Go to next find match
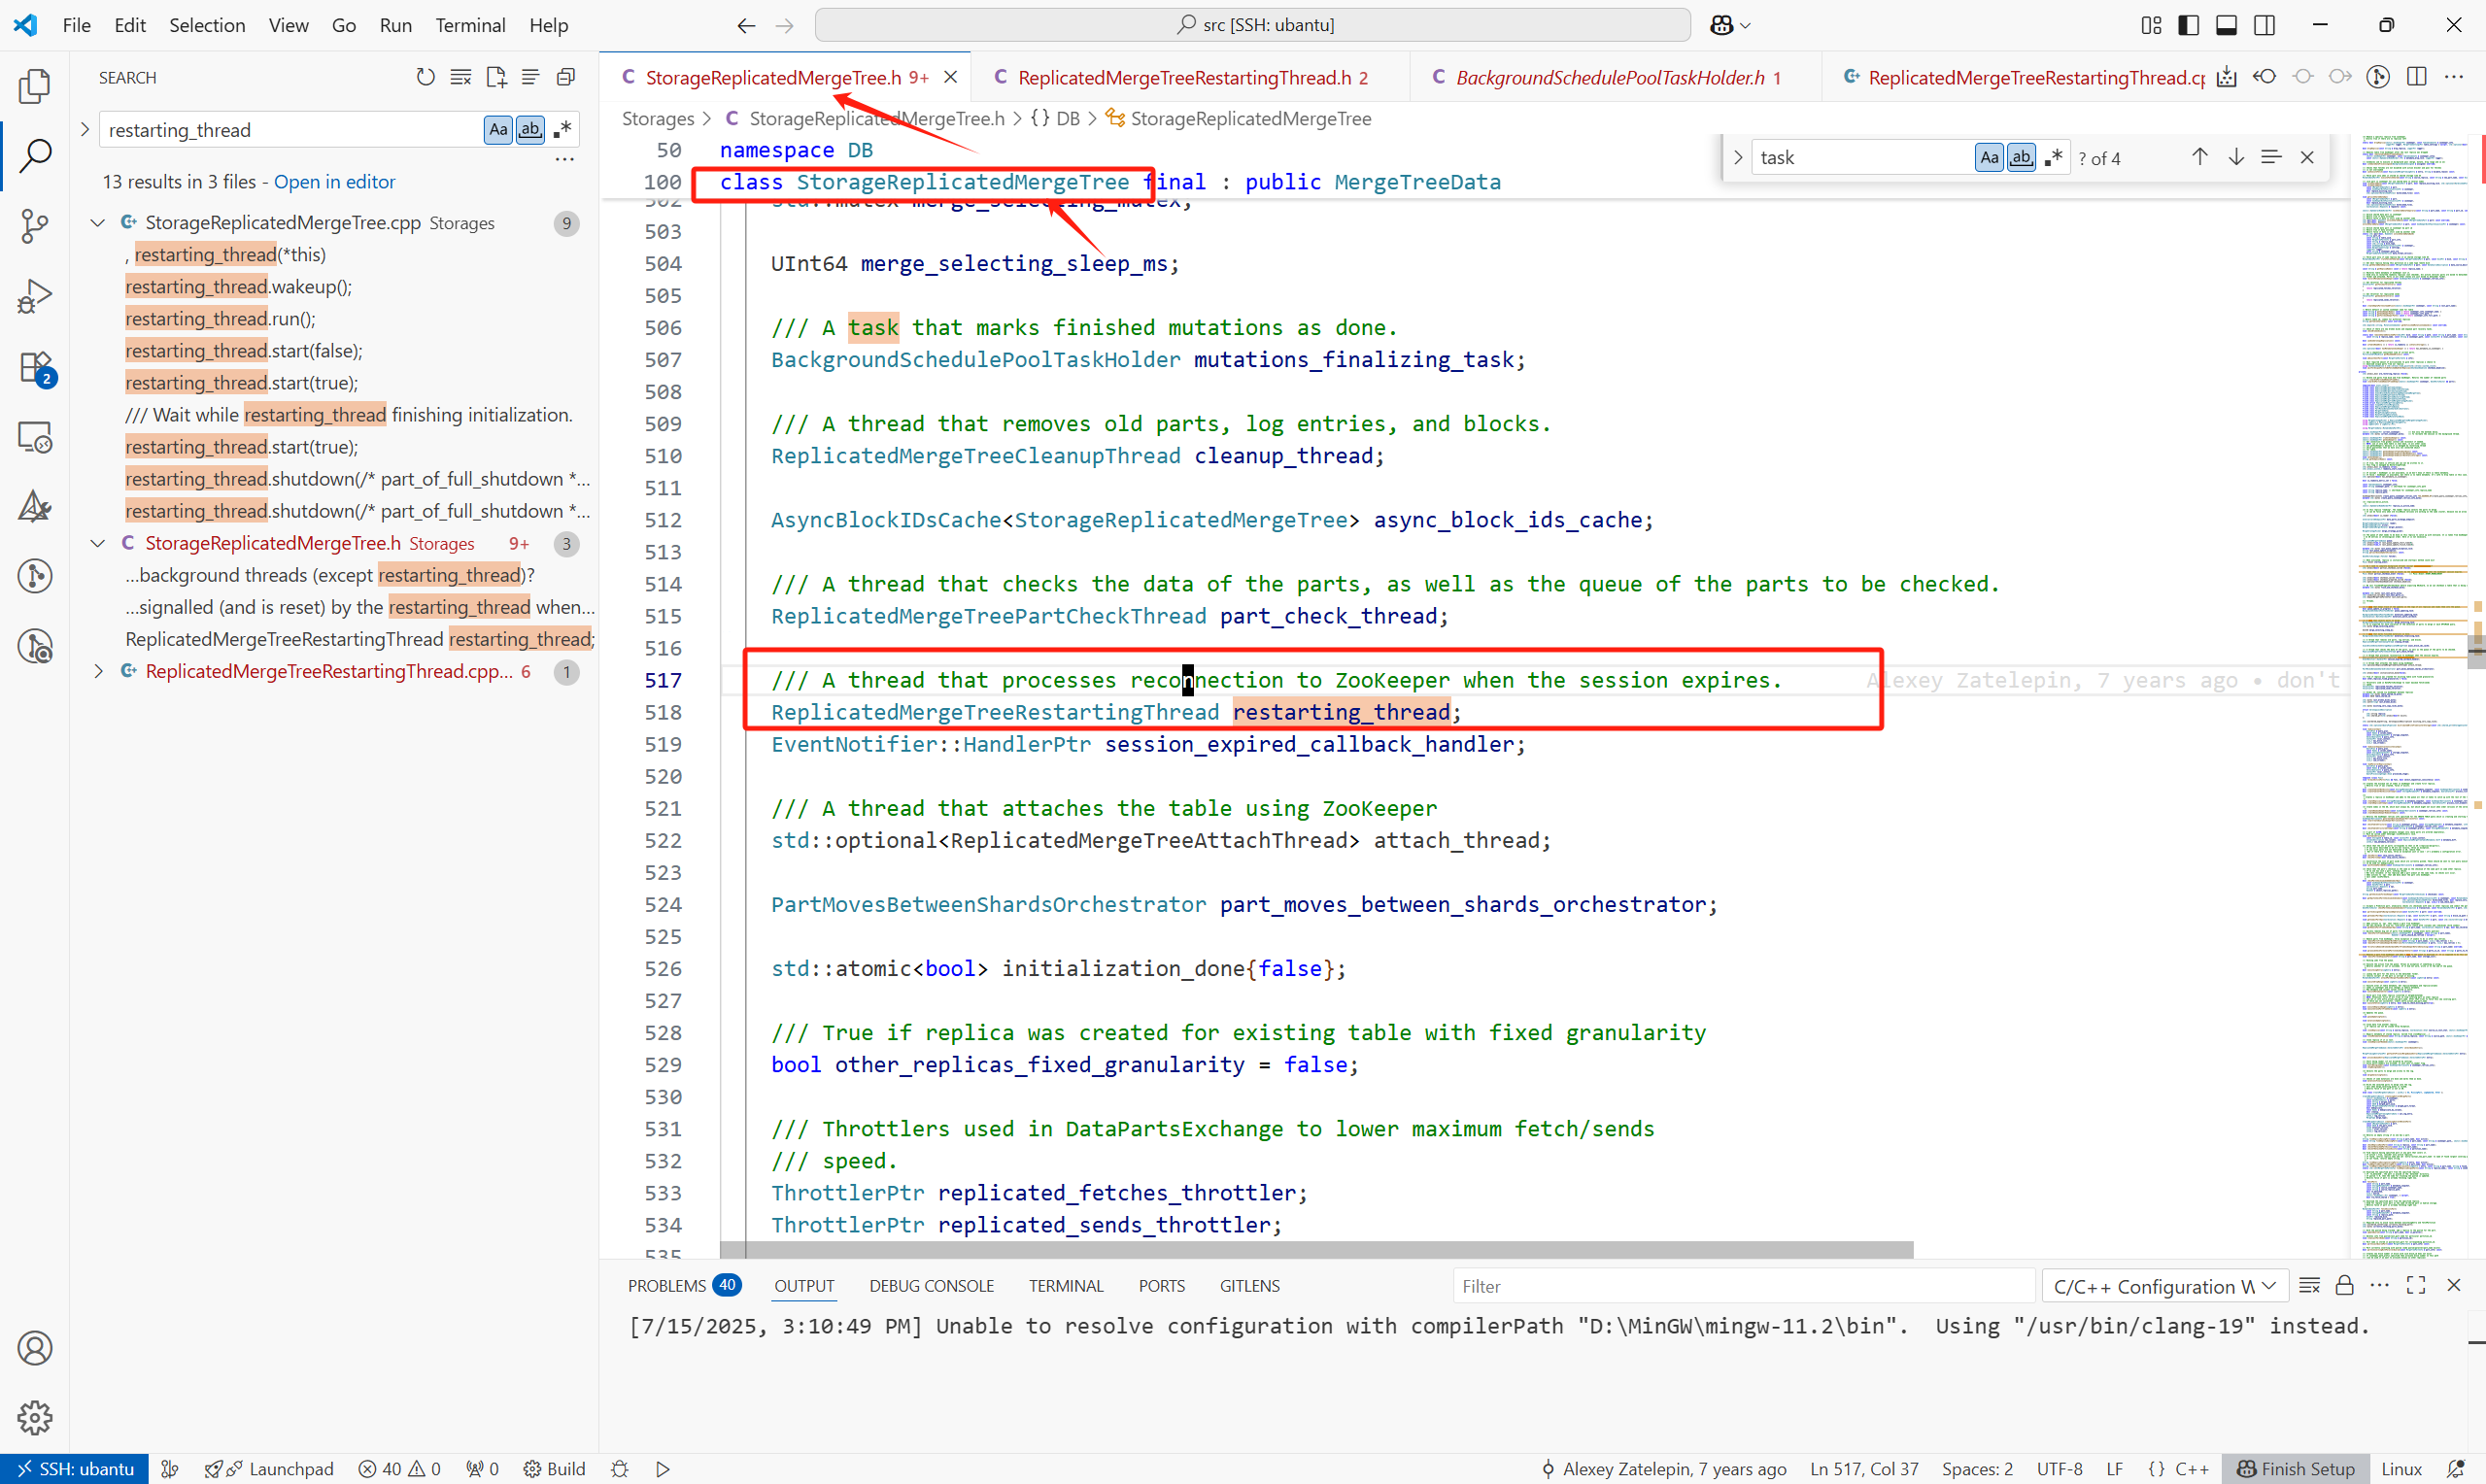The width and height of the screenshot is (2486, 1484). (x=2235, y=157)
